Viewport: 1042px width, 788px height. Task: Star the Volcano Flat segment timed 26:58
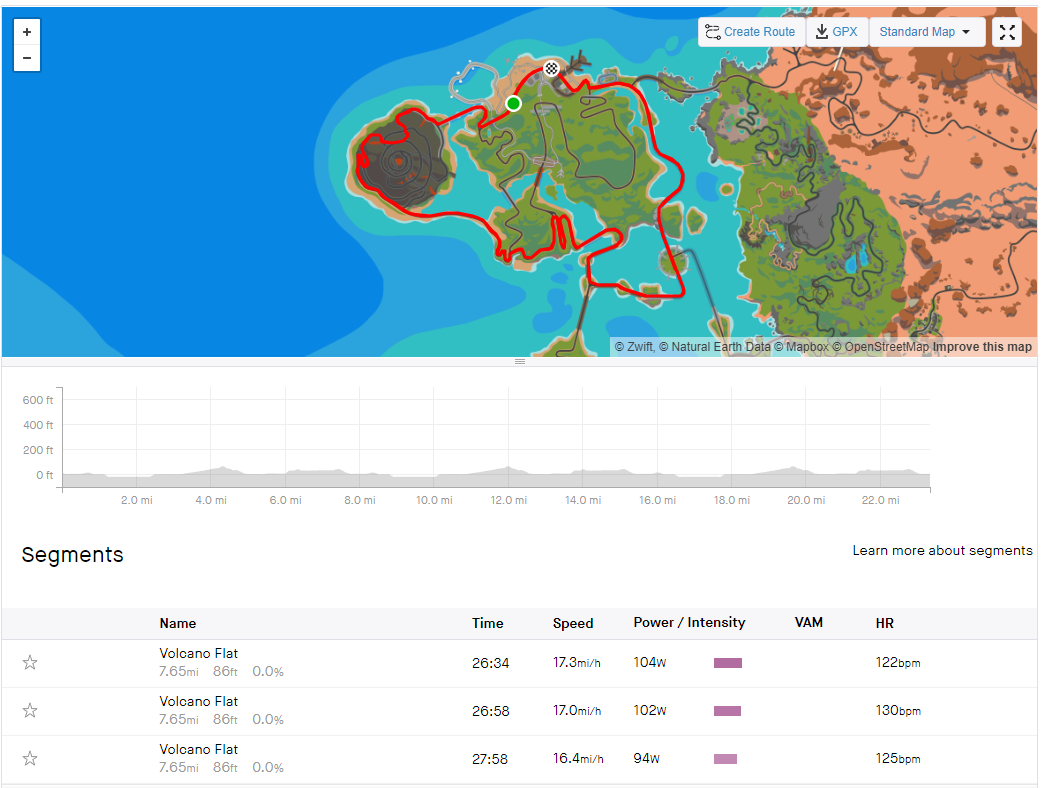[30, 710]
